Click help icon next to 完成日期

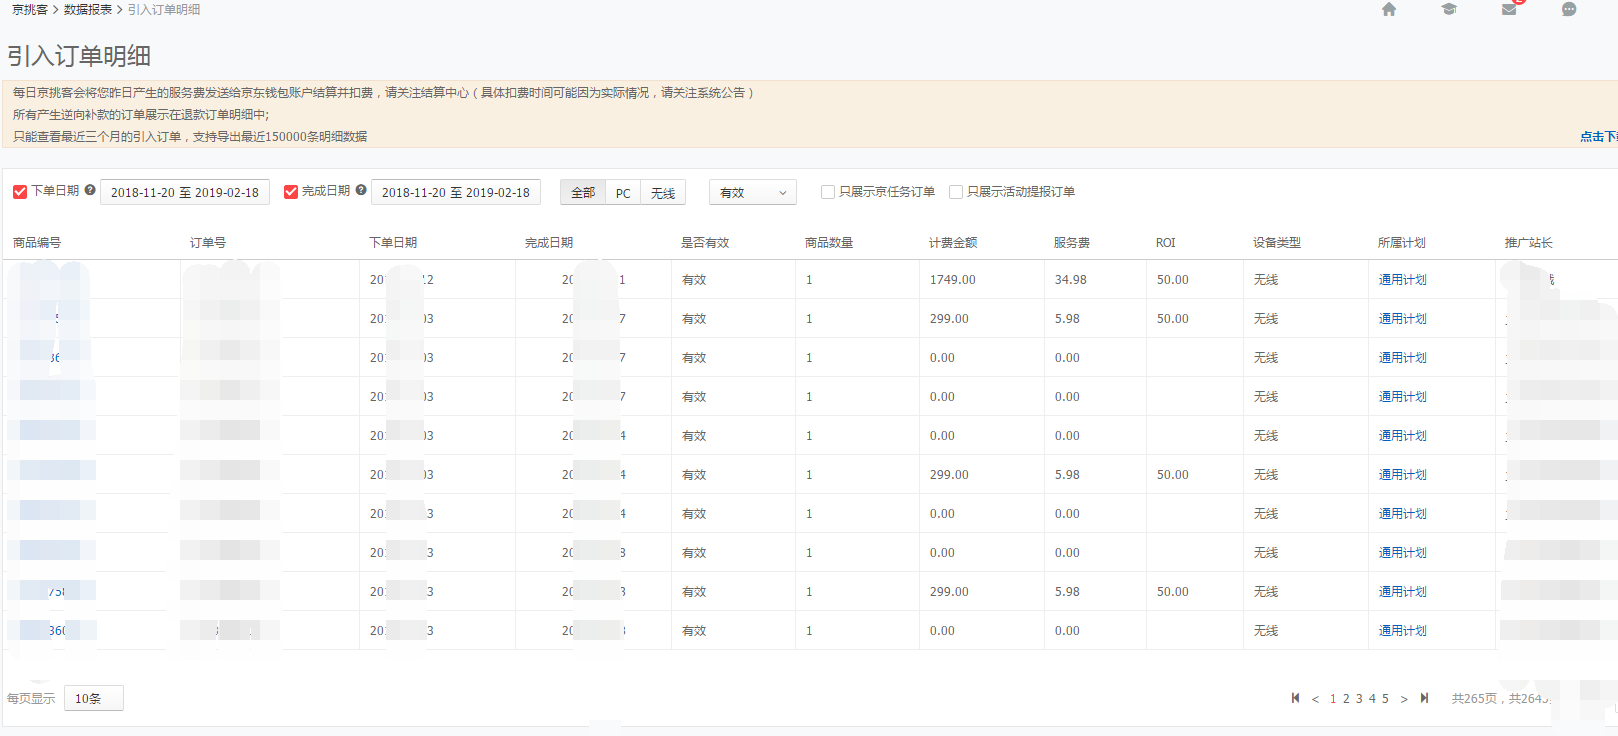pyautogui.click(x=361, y=190)
